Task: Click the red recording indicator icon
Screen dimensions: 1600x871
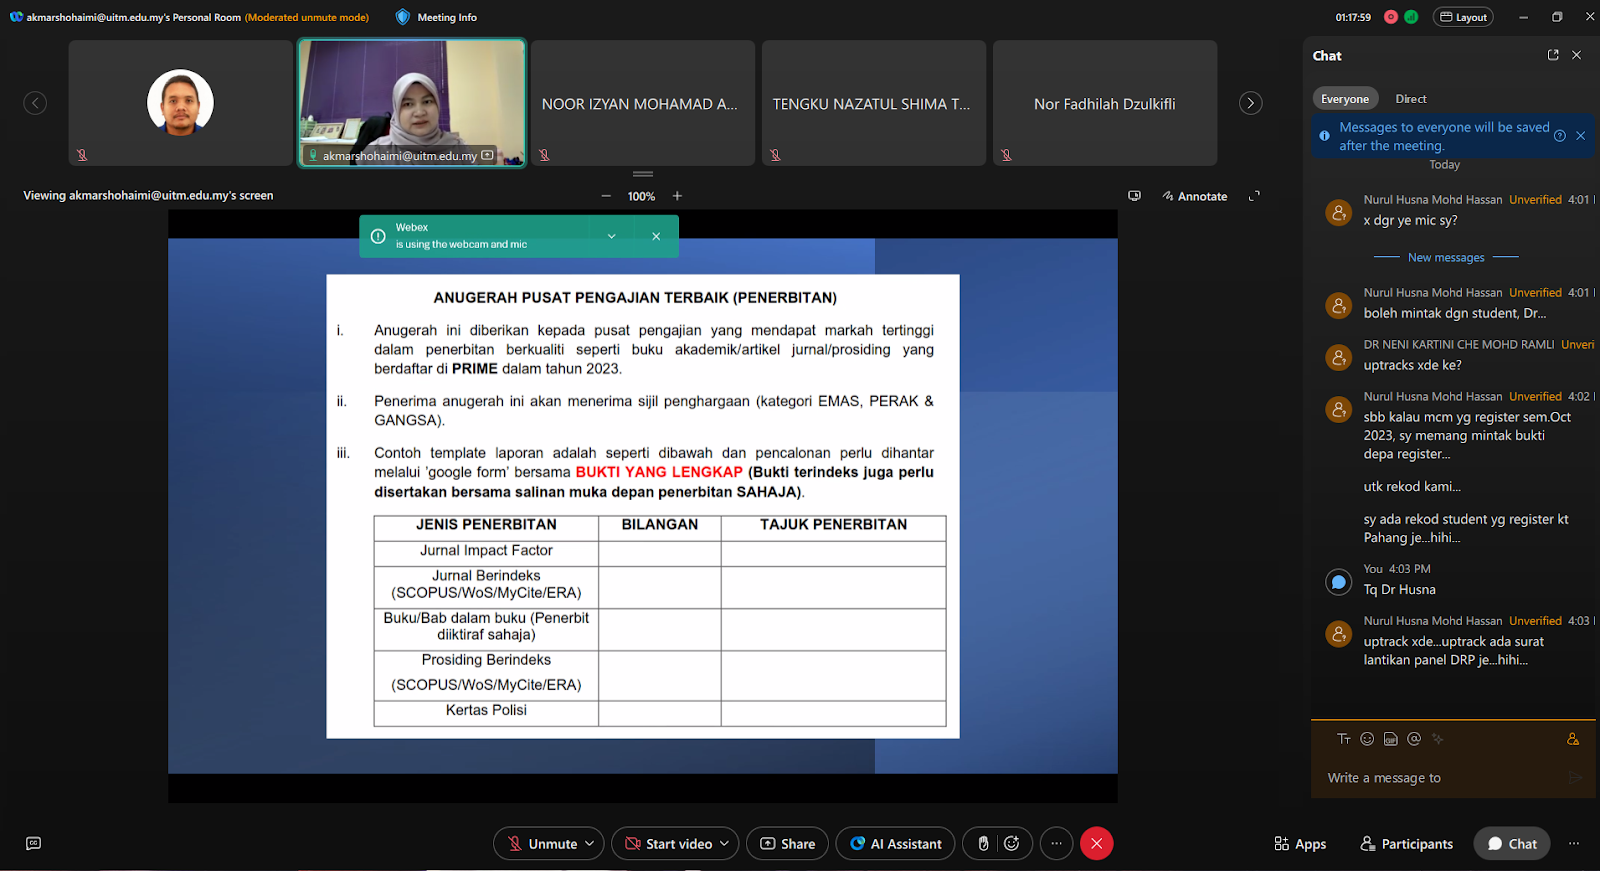Action: (x=1391, y=17)
